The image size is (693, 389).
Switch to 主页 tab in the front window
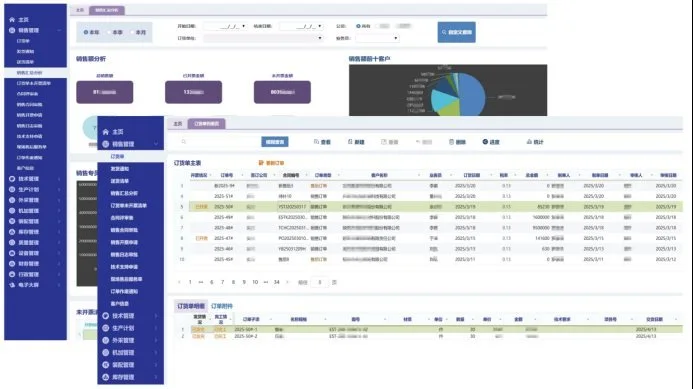pyautogui.click(x=178, y=124)
